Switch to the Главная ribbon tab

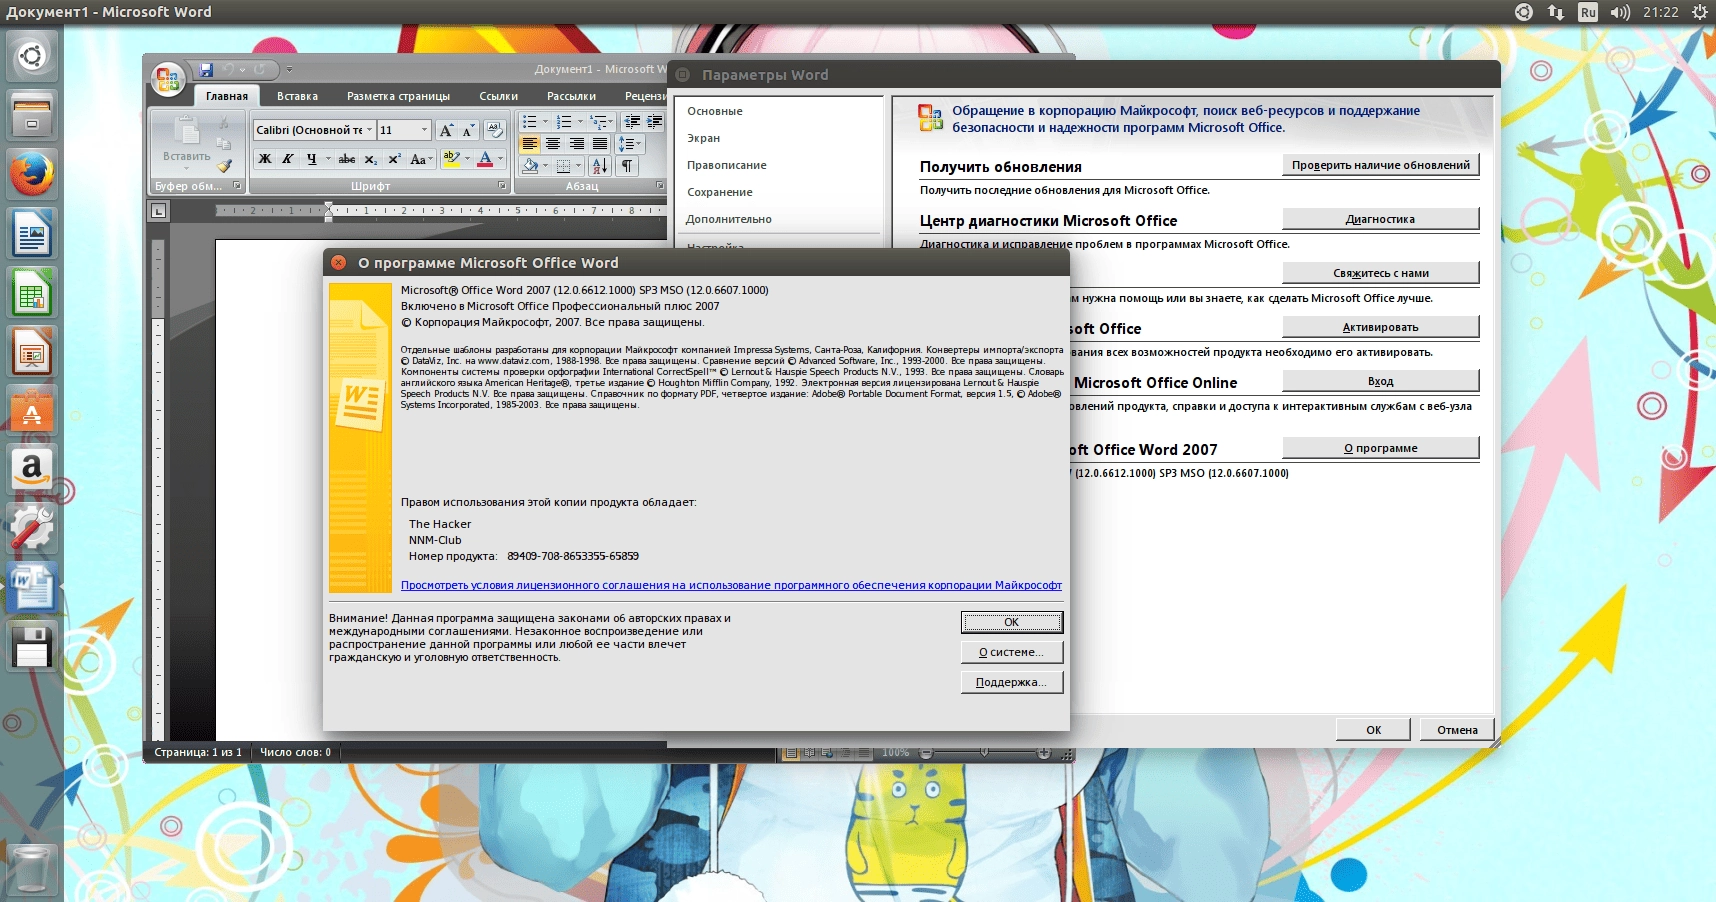[227, 96]
